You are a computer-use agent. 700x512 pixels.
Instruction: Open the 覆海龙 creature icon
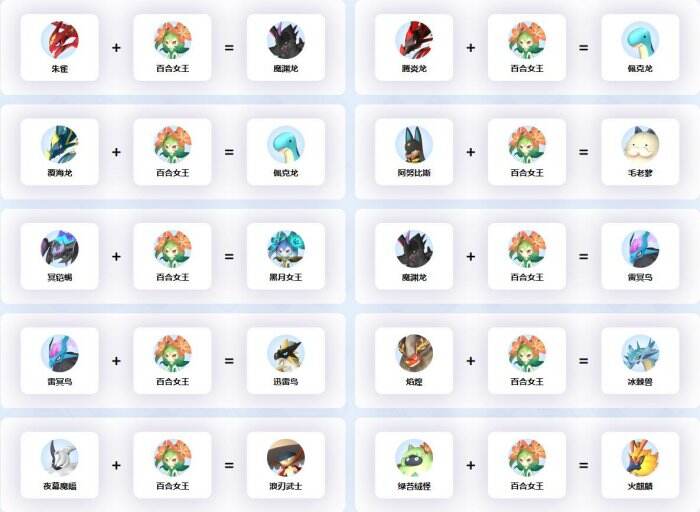click(x=60, y=144)
